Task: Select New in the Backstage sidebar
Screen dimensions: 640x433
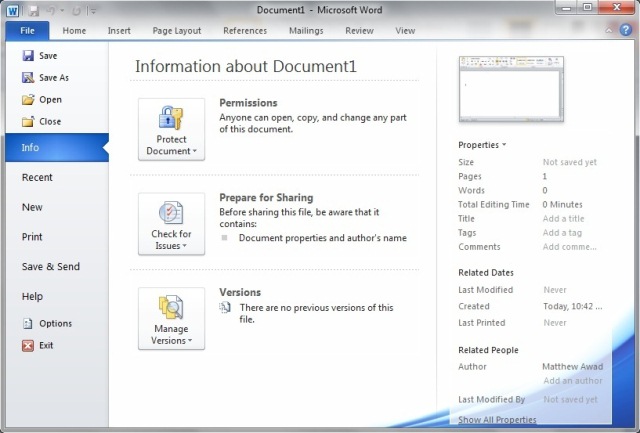Action: pyautogui.click(x=32, y=207)
